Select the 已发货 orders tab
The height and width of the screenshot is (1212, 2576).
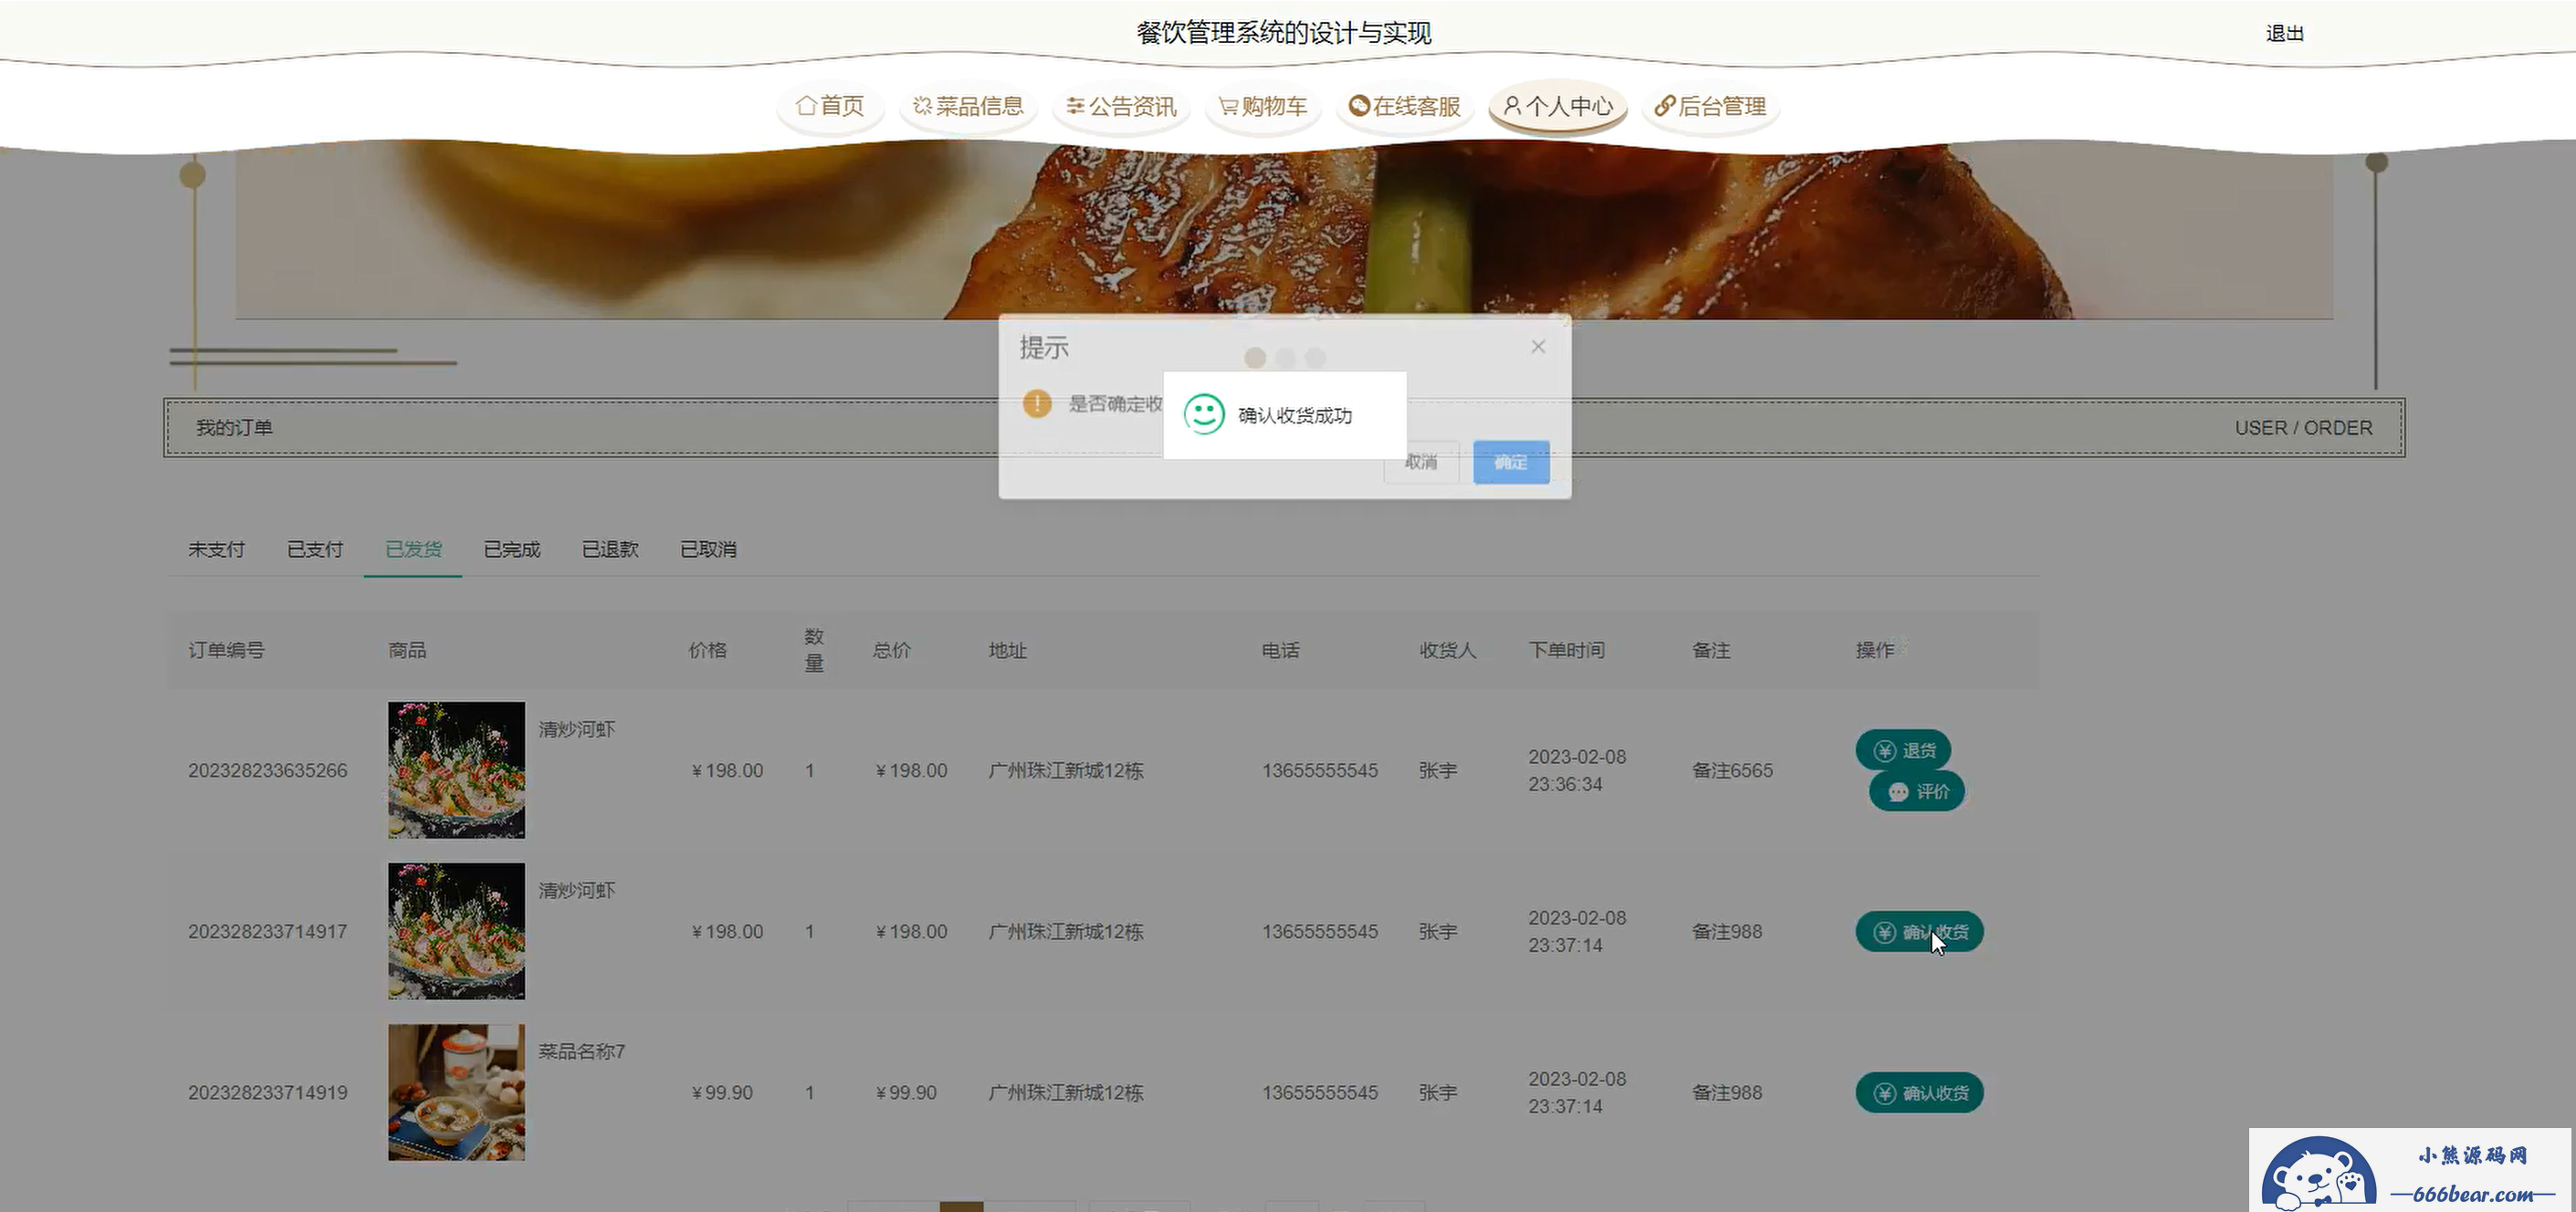413,549
